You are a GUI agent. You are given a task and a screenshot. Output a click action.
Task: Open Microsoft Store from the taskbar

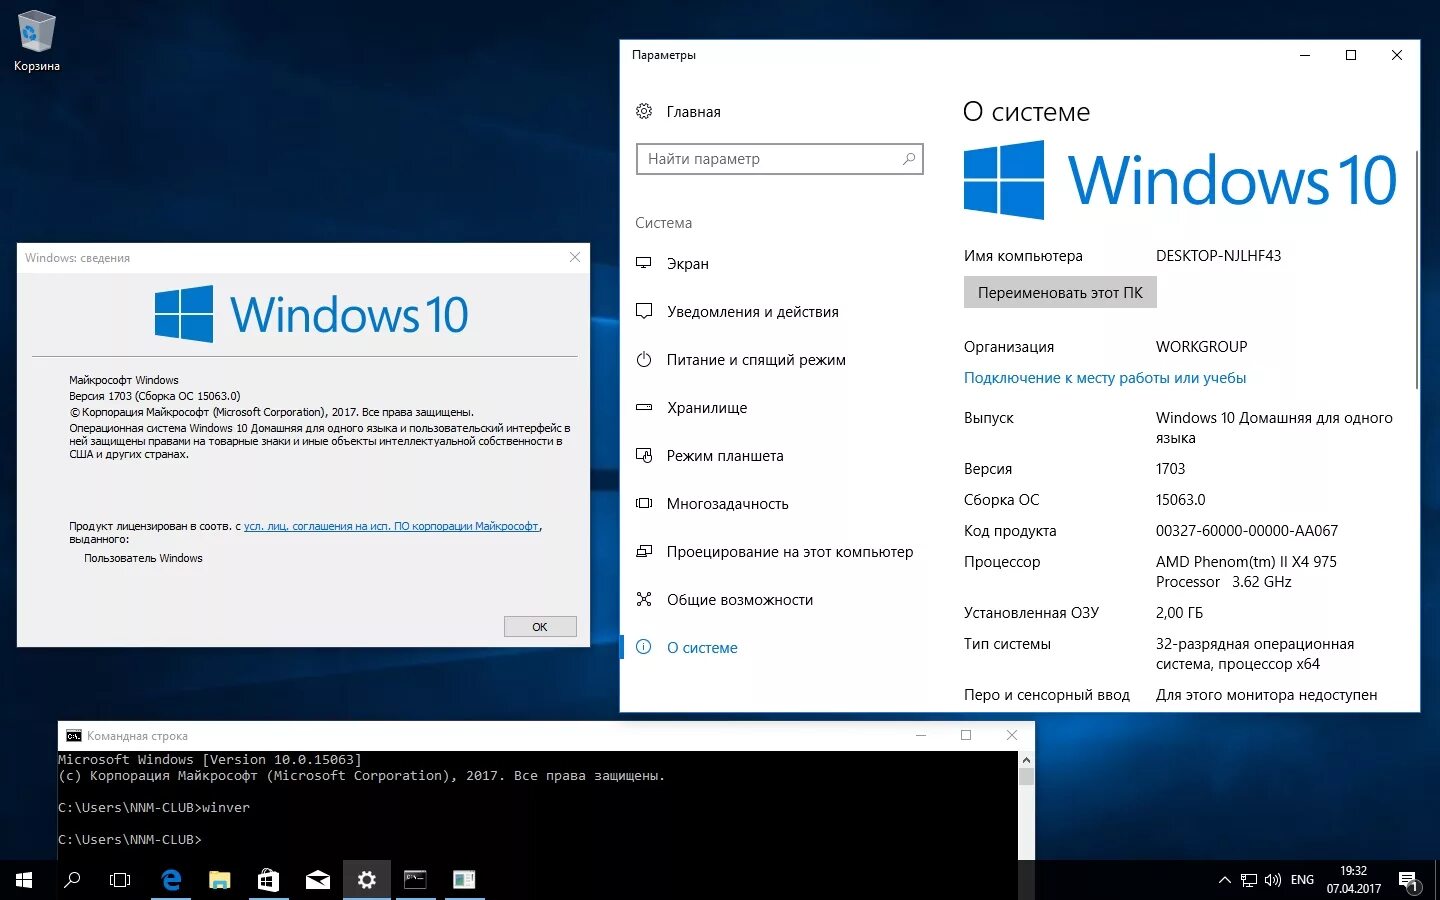coord(268,880)
